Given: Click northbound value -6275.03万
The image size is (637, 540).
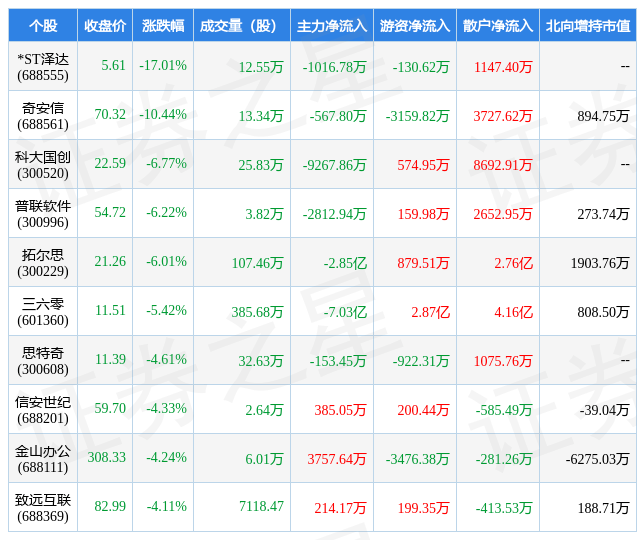Looking at the screenshot, I should pyautogui.click(x=597, y=459).
